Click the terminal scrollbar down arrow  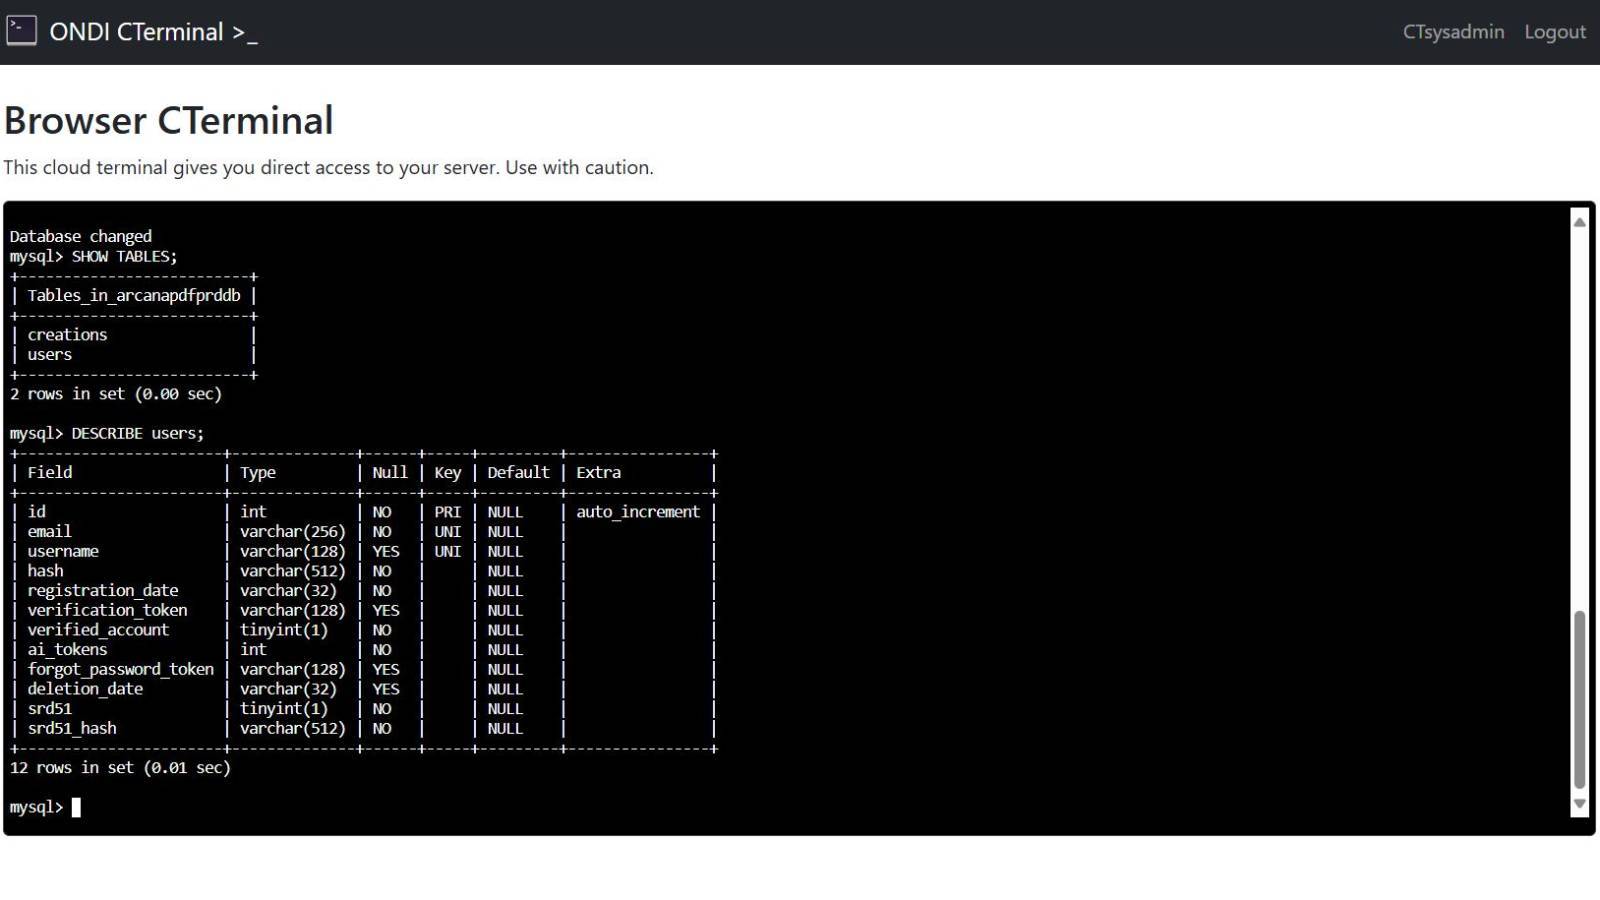pyautogui.click(x=1579, y=804)
